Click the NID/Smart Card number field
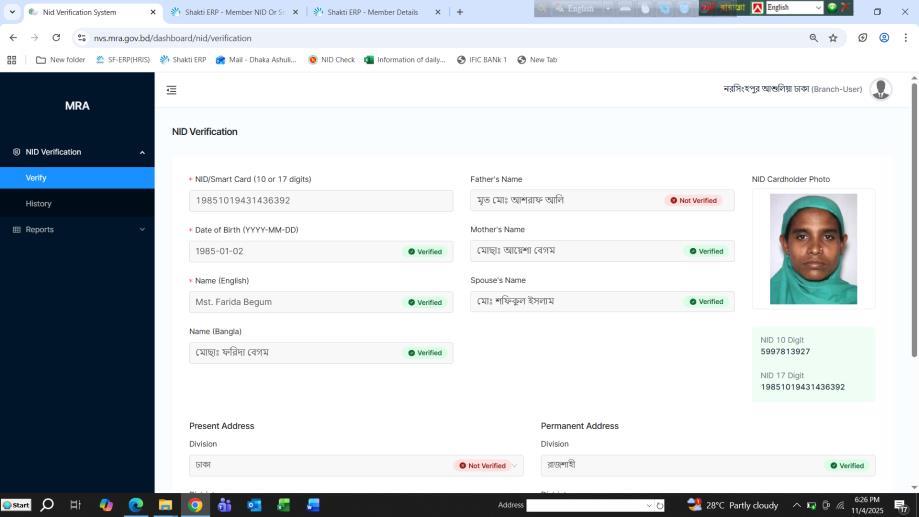The image size is (919, 517). click(x=320, y=200)
